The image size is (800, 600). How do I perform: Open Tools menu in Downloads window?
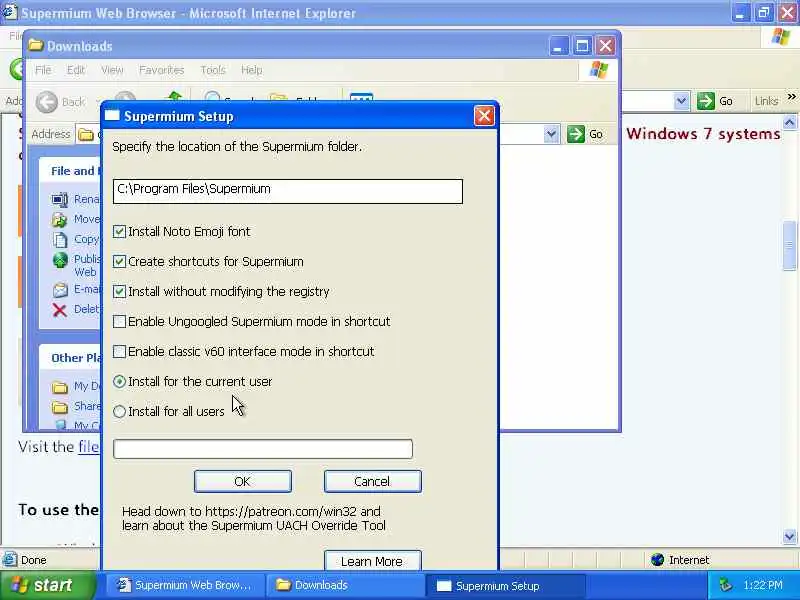tap(213, 70)
